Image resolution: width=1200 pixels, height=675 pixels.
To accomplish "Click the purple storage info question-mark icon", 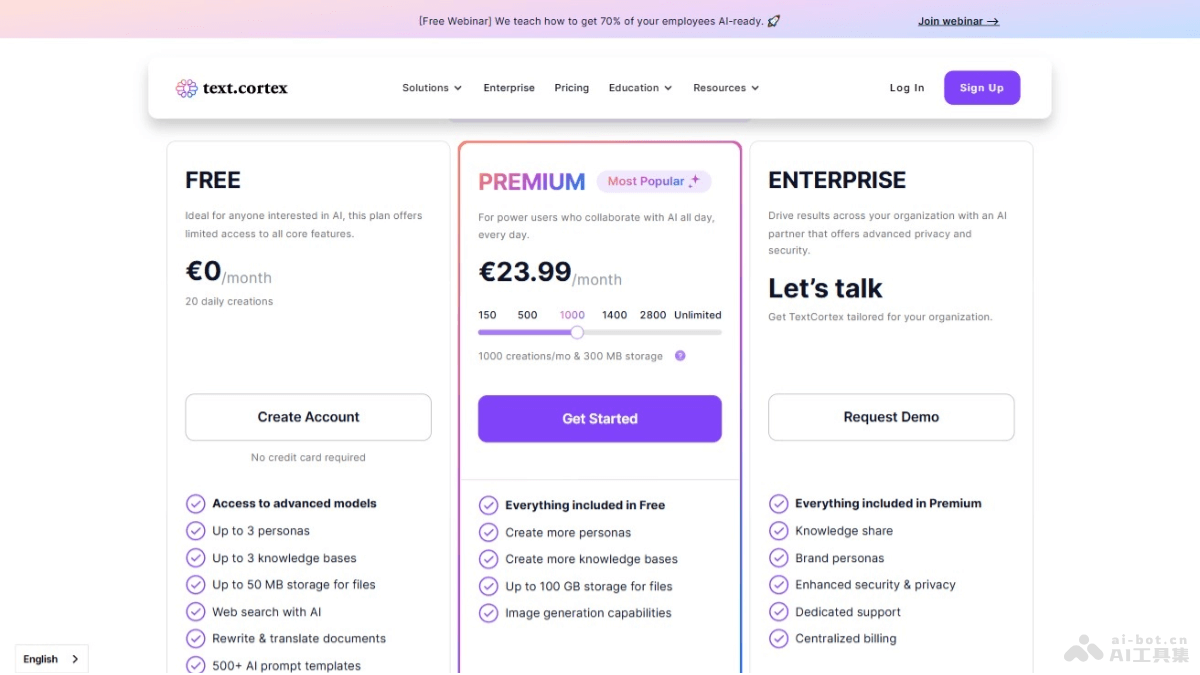I will coord(680,355).
